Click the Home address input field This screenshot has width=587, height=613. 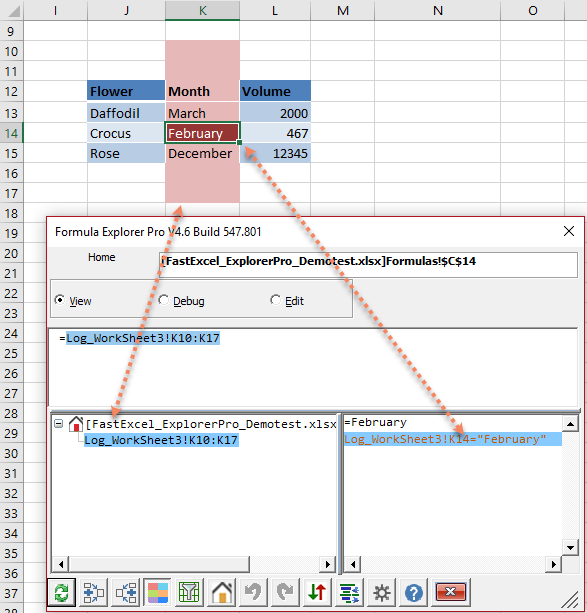click(368, 265)
